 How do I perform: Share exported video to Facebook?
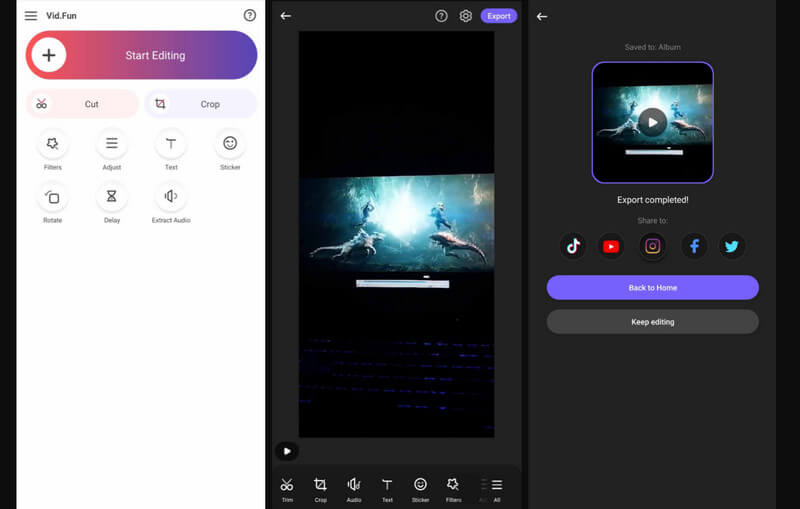[x=694, y=246]
